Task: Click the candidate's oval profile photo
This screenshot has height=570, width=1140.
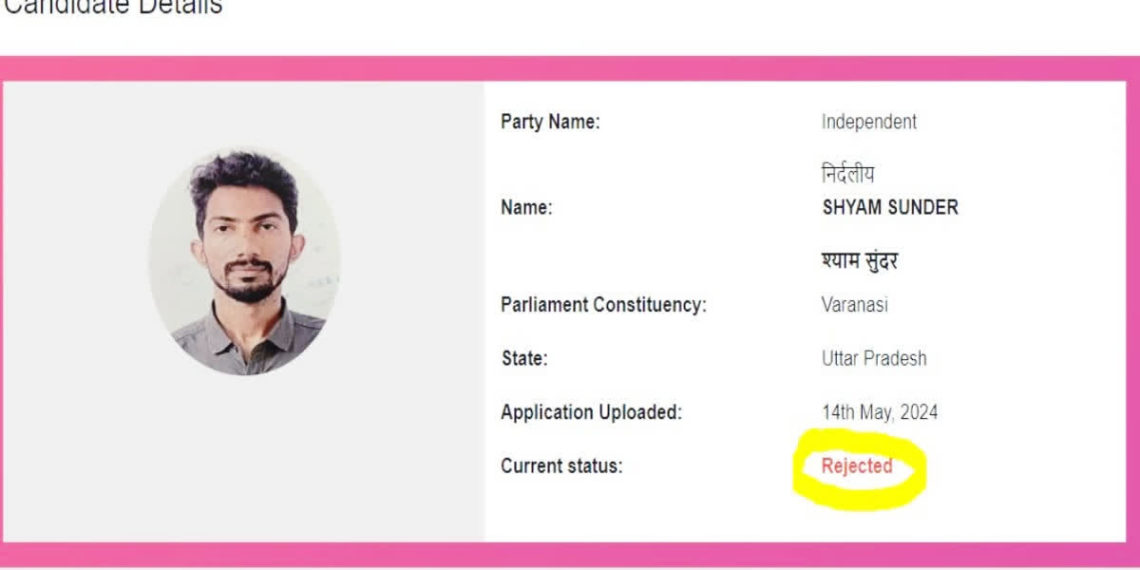Action: (244, 262)
